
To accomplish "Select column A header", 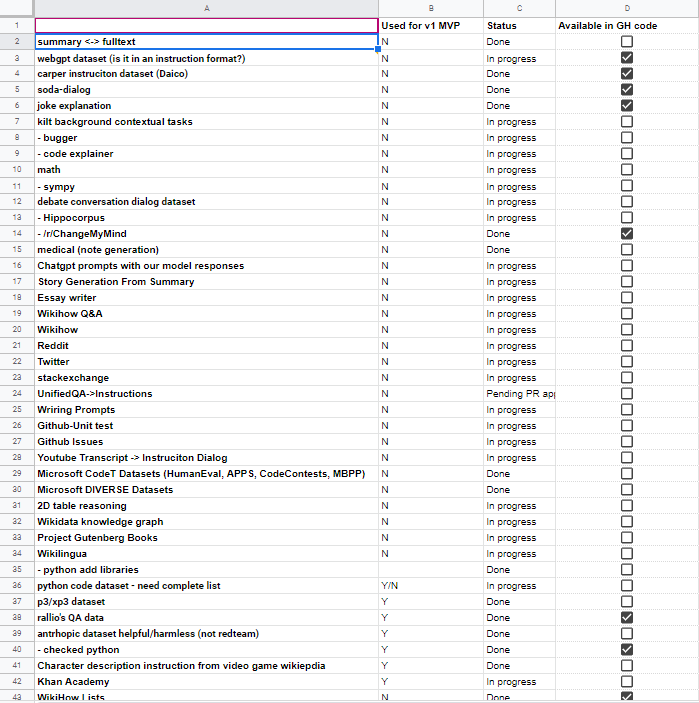I will (x=206, y=8).
